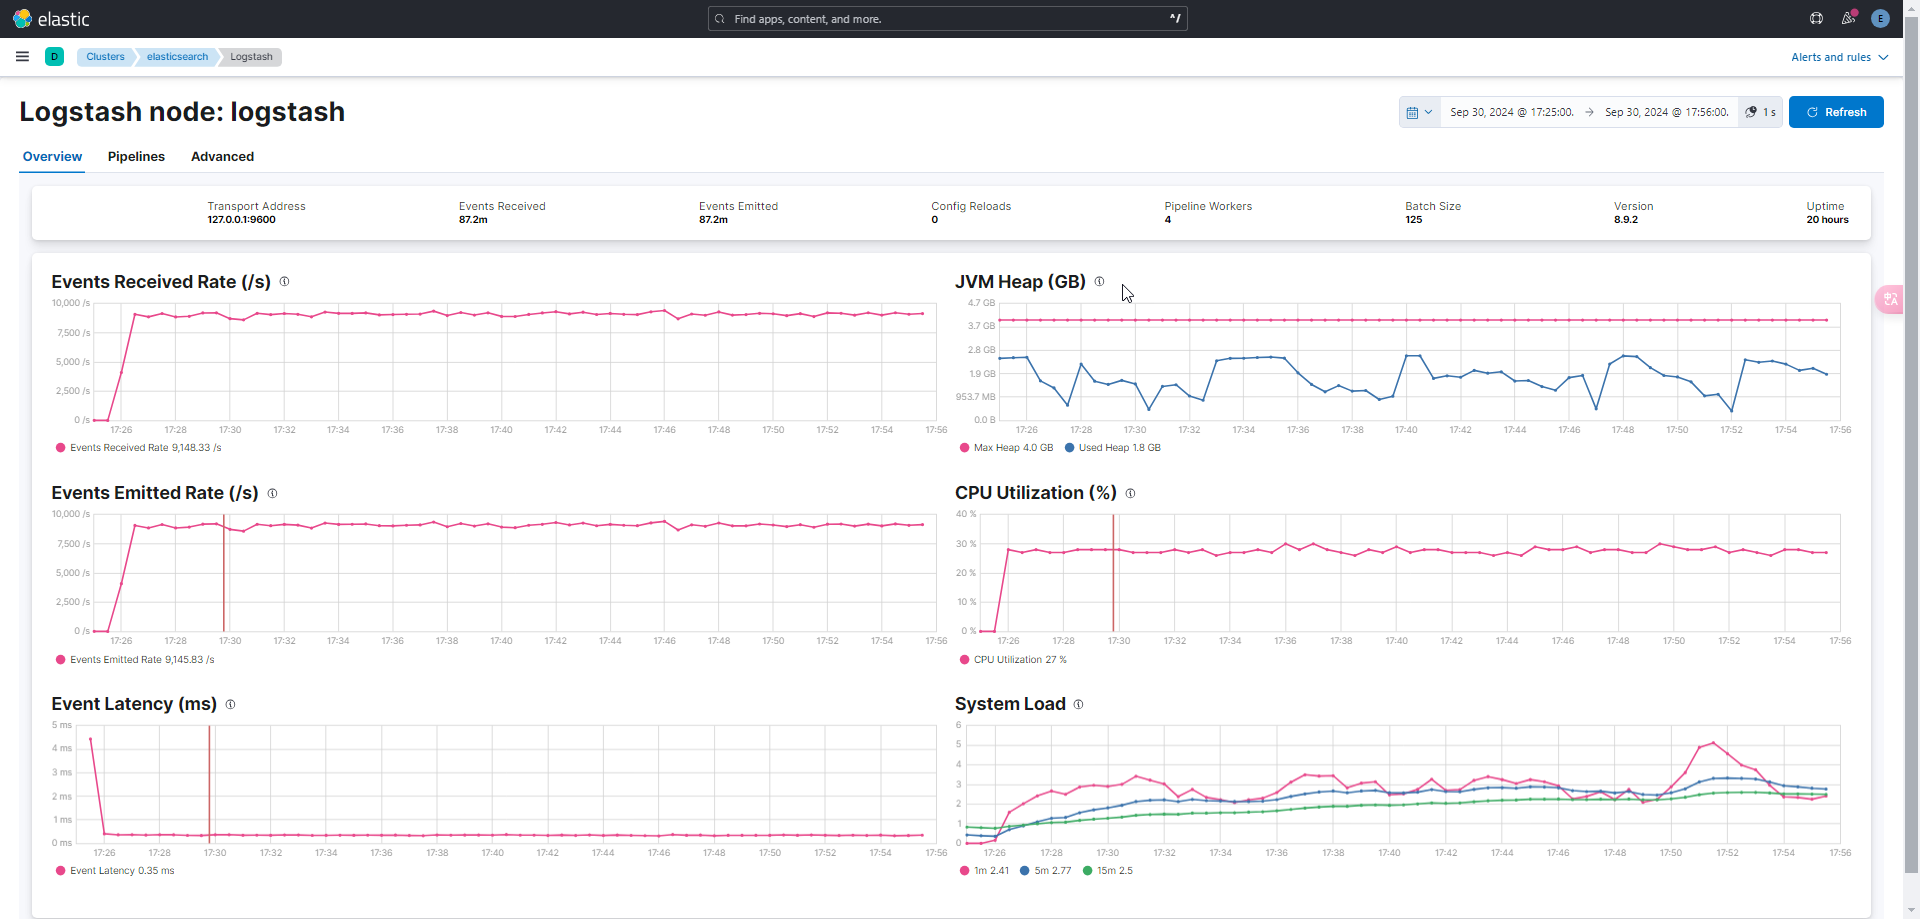Image resolution: width=1920 pixels, height=919 pixels.
Task: Open the D space avatar
Action: (54, 57)
